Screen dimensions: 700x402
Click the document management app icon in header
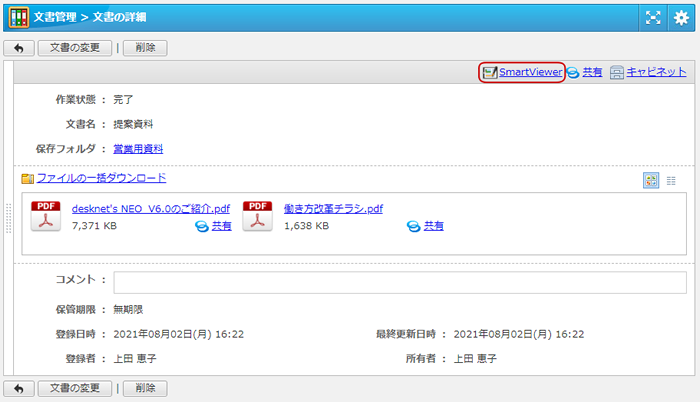(x=18, y=17)
